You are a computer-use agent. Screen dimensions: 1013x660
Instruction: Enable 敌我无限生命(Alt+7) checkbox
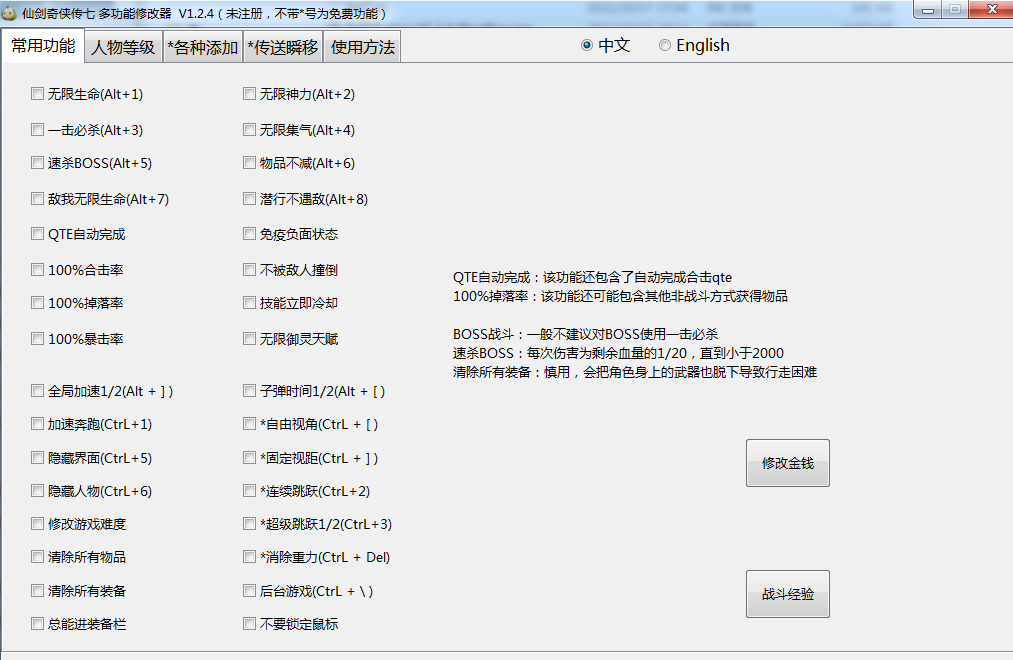pos(37,199)
